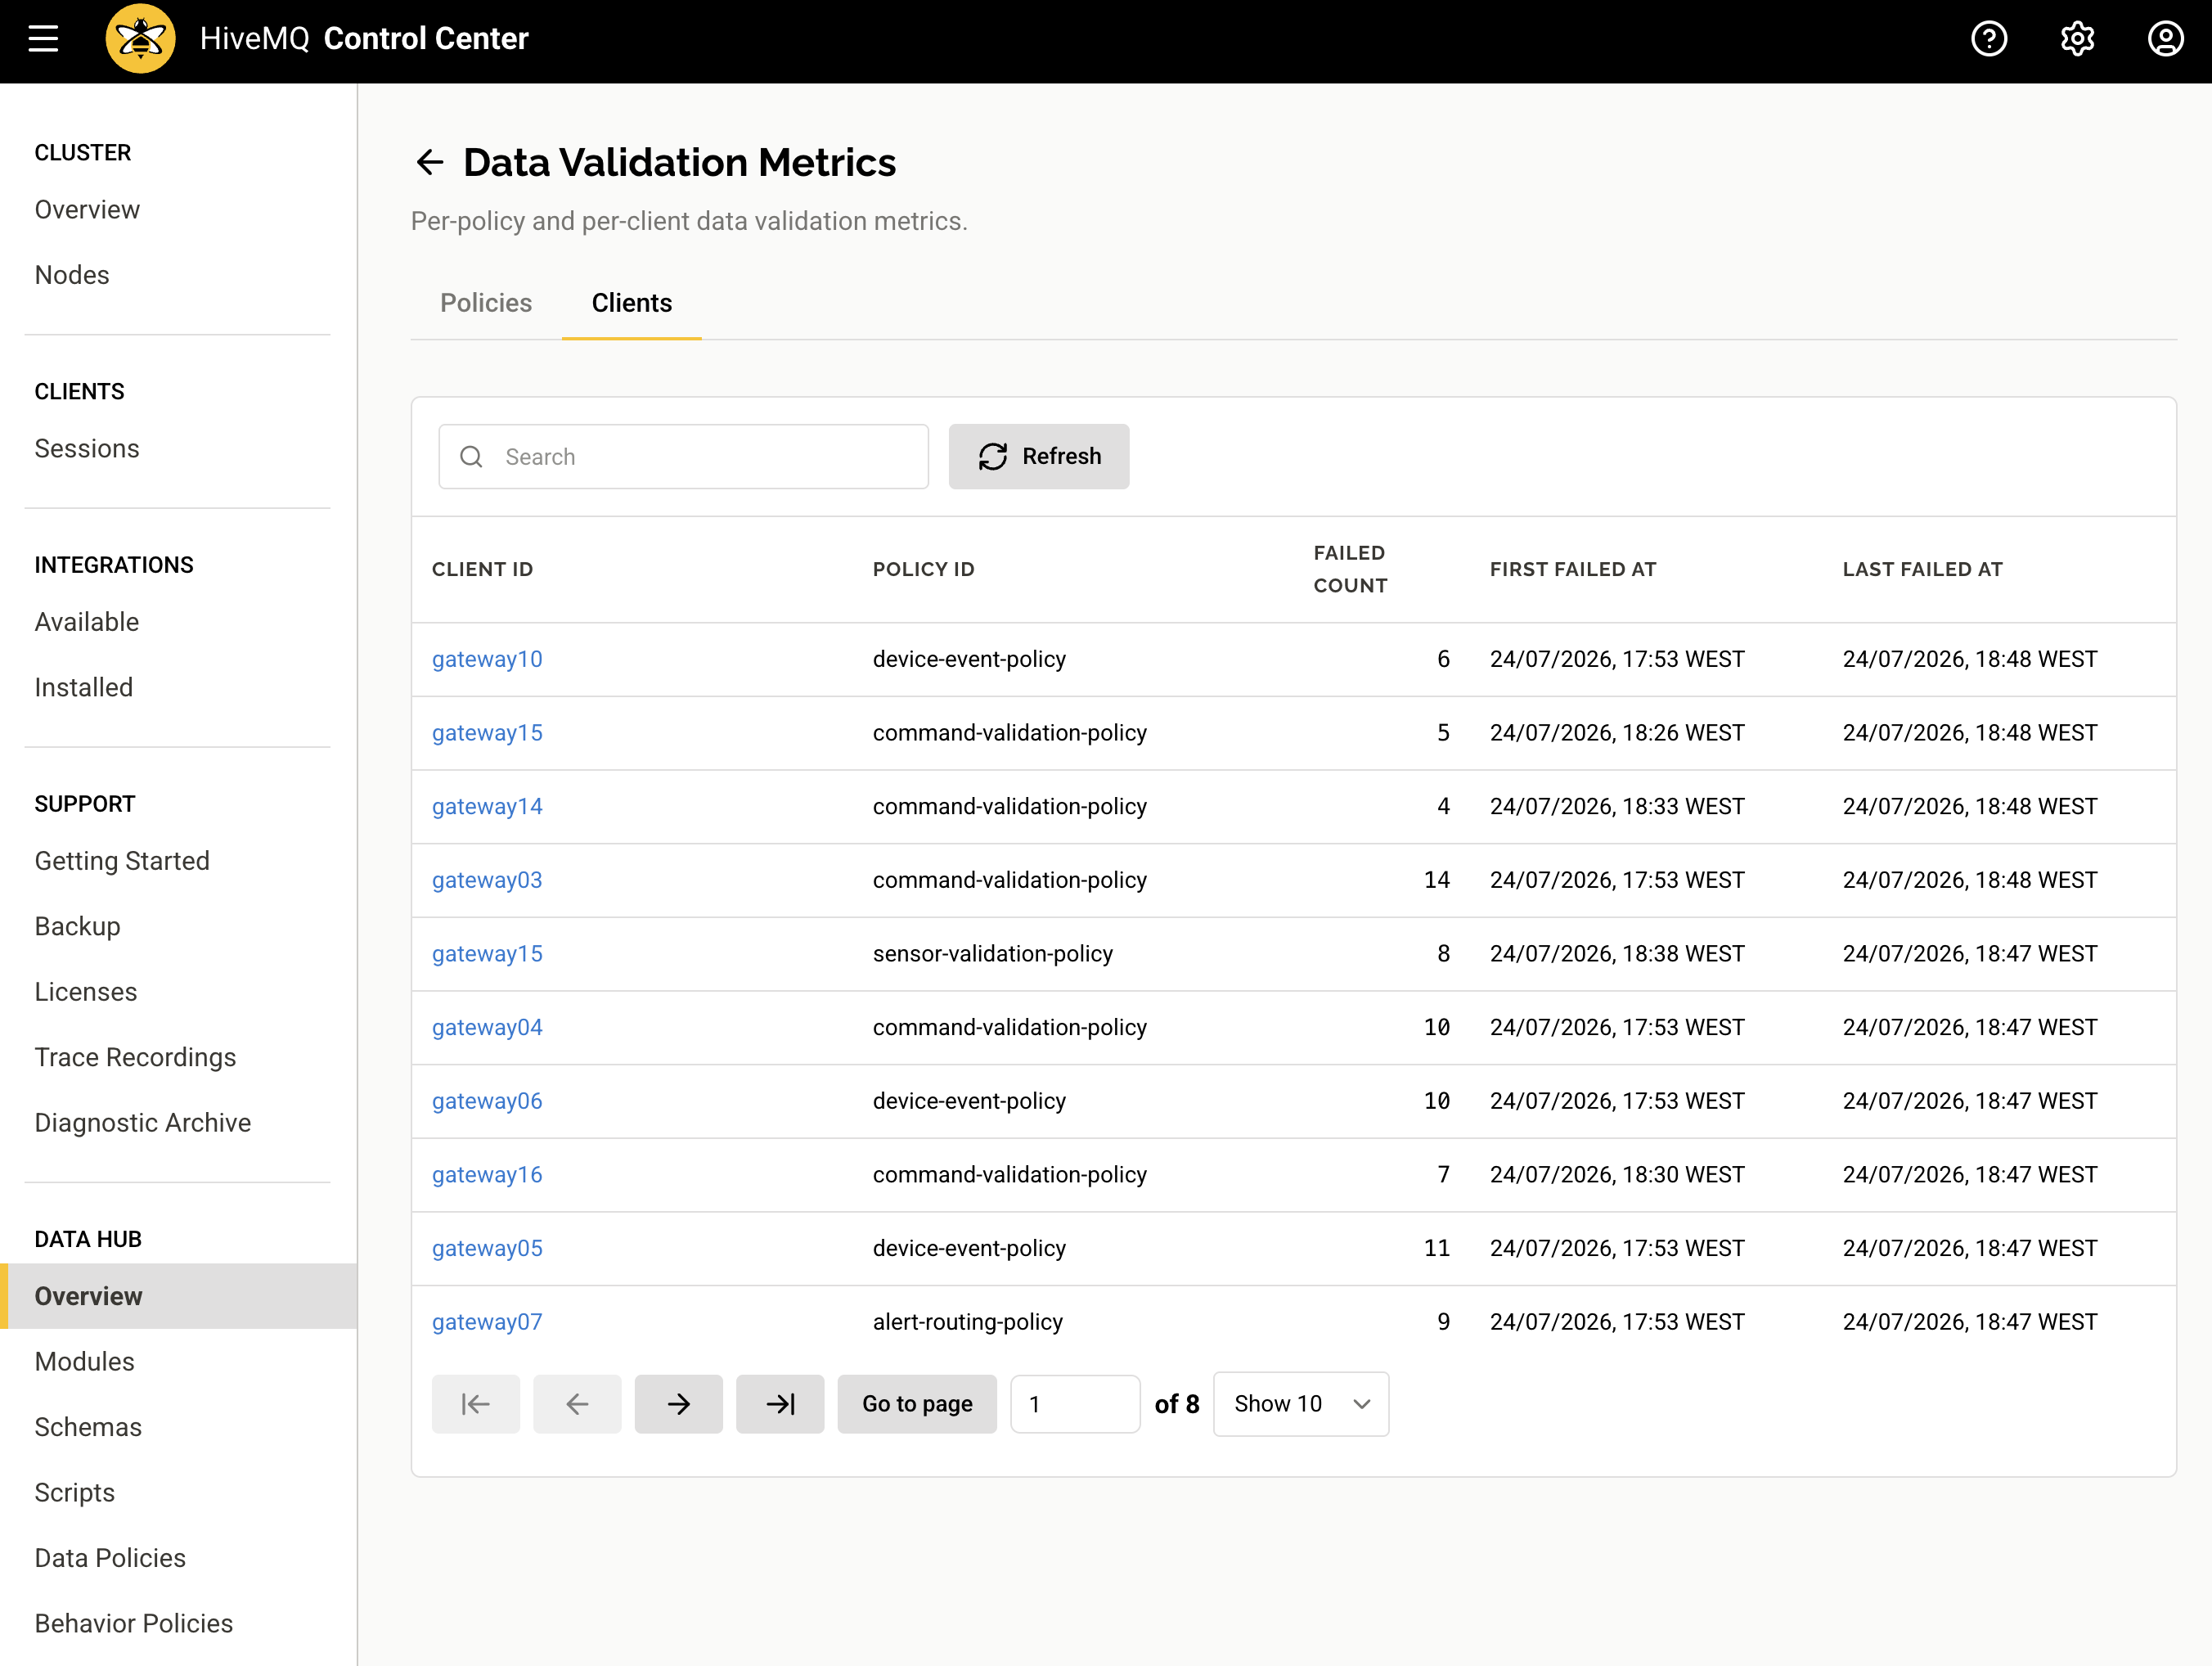The width and height of the screenshot is (2212, 1666).
Task: Click first failed time 18:33 WEST for gateway14
Action: pos(1617,807)
